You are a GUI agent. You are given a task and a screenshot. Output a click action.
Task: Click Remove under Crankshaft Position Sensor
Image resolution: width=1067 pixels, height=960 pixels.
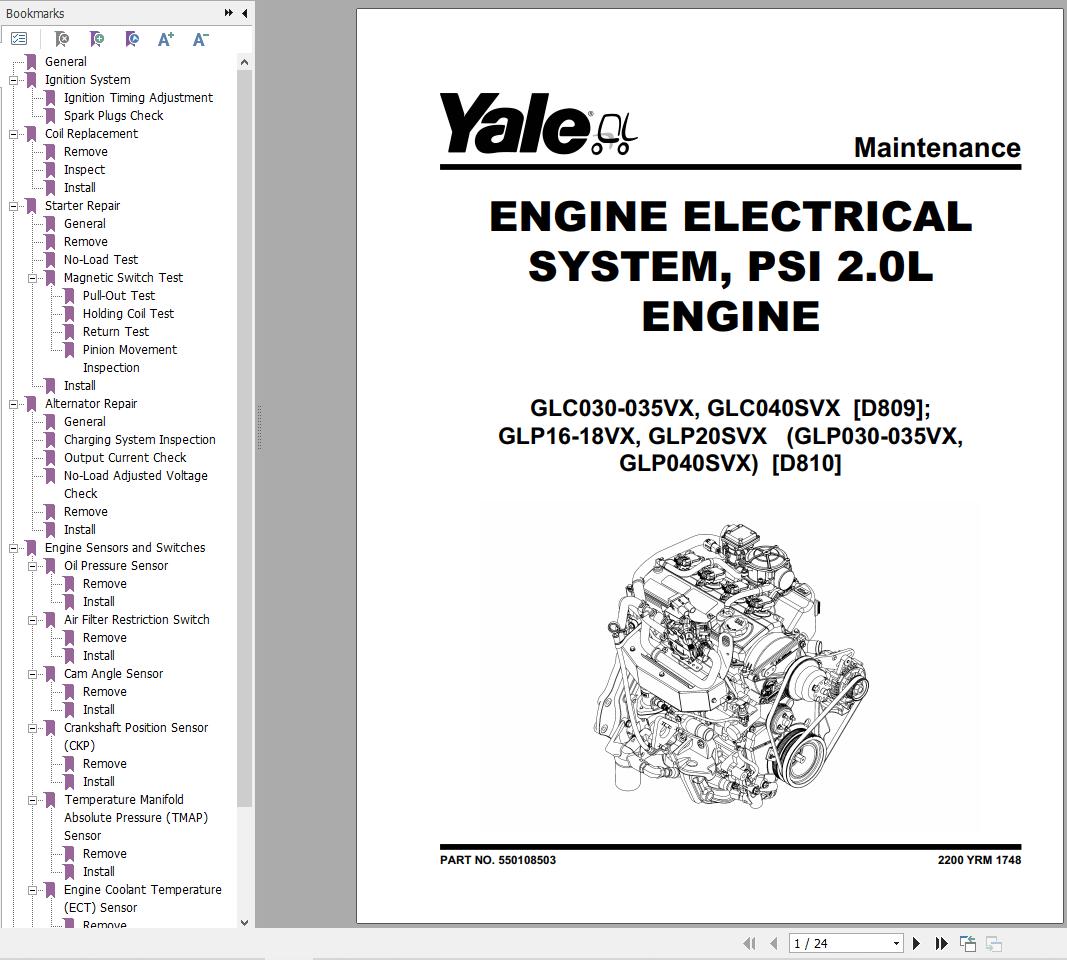click(105, 764)
